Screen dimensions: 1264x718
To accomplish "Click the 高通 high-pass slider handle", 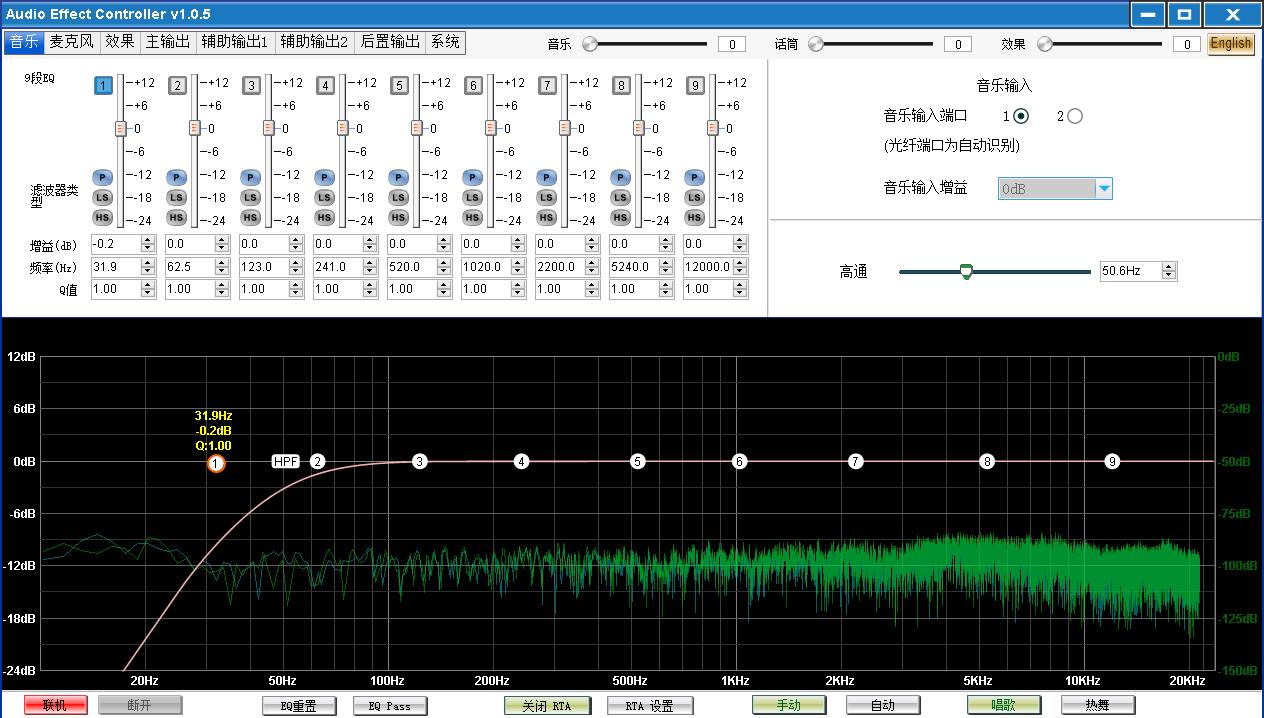I will 965,271.
